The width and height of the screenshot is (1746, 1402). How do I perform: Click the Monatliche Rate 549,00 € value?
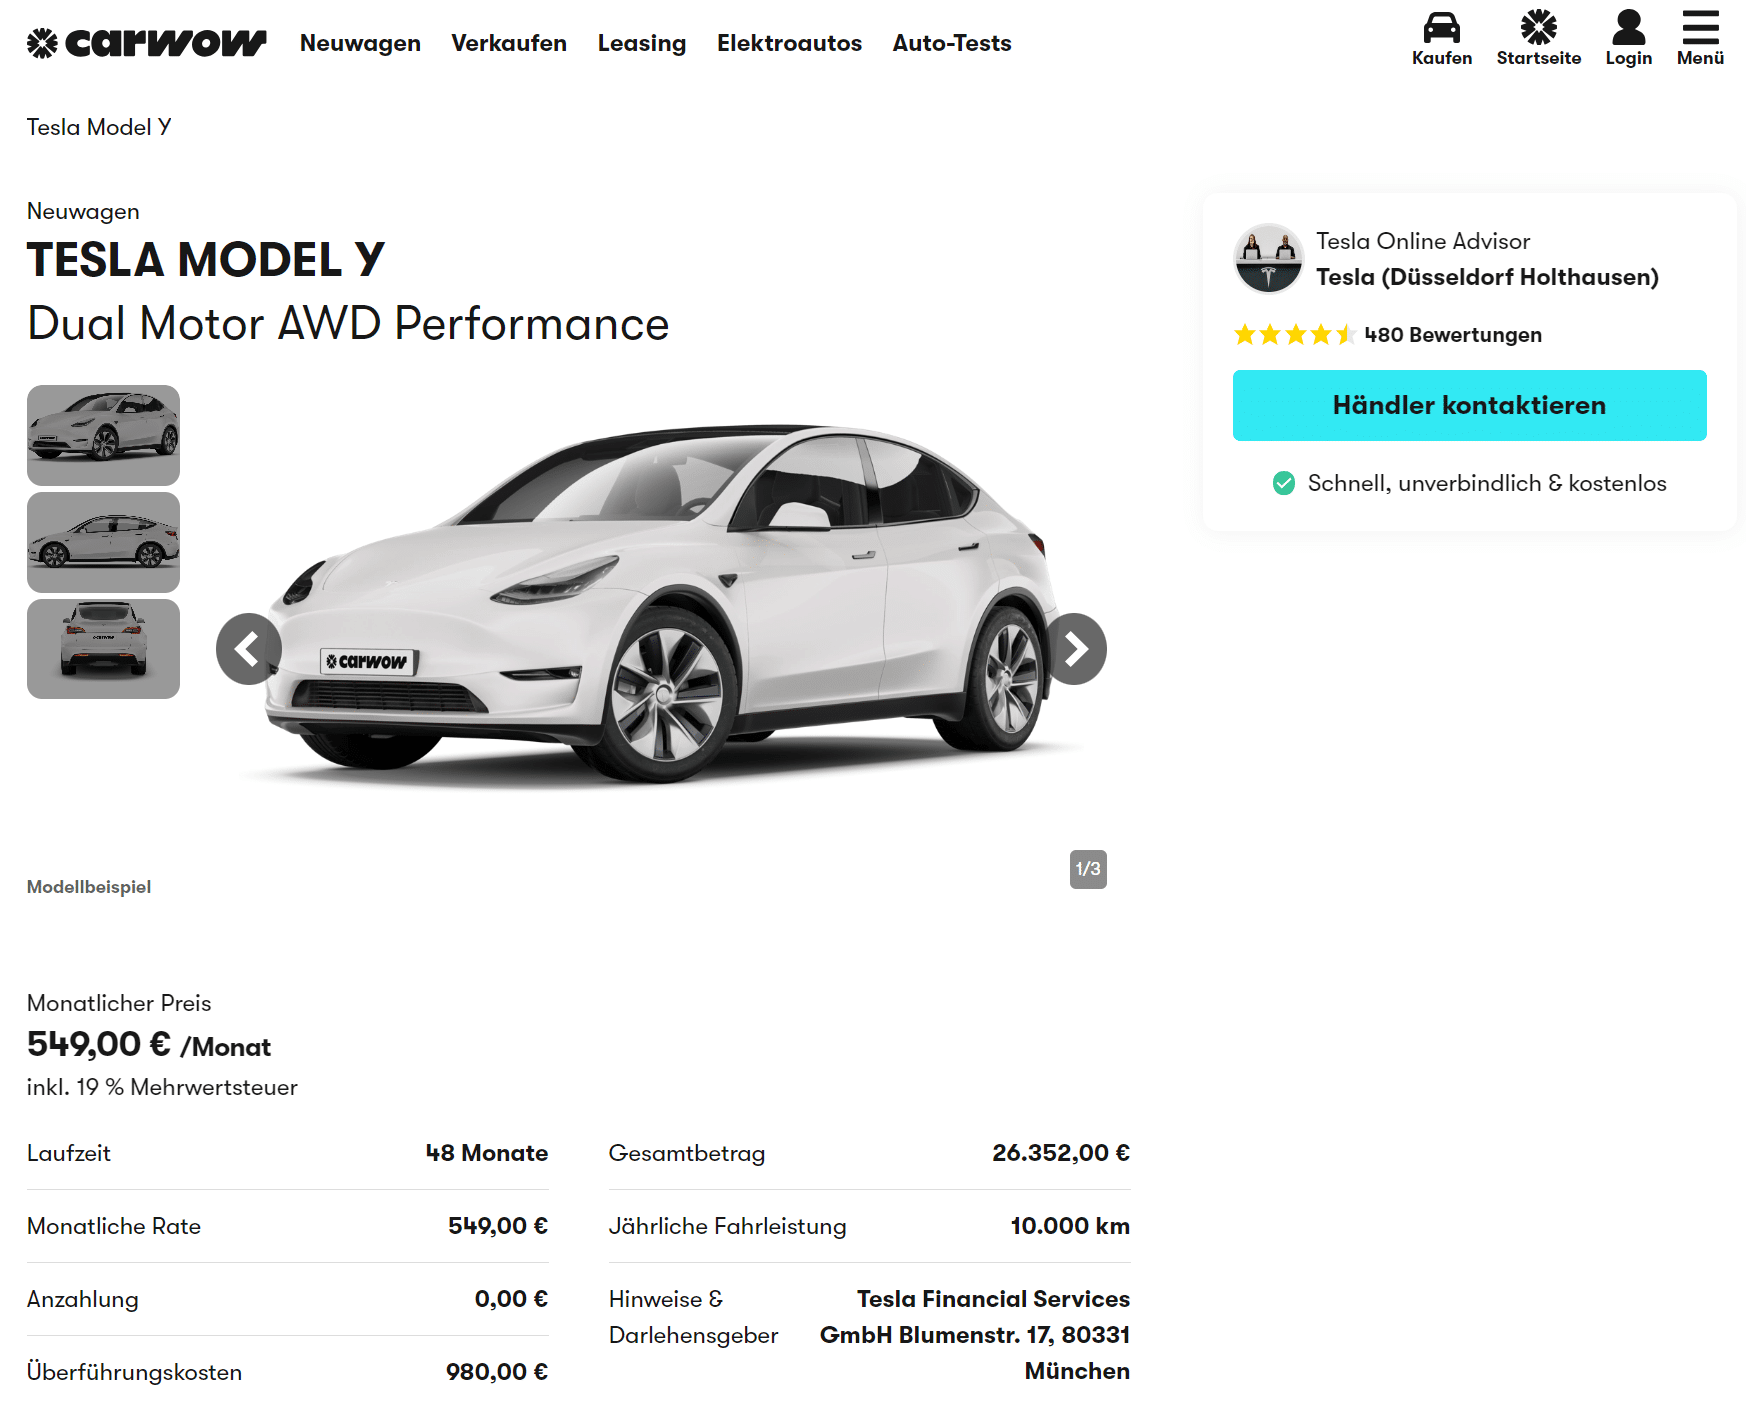(498, 1226)
